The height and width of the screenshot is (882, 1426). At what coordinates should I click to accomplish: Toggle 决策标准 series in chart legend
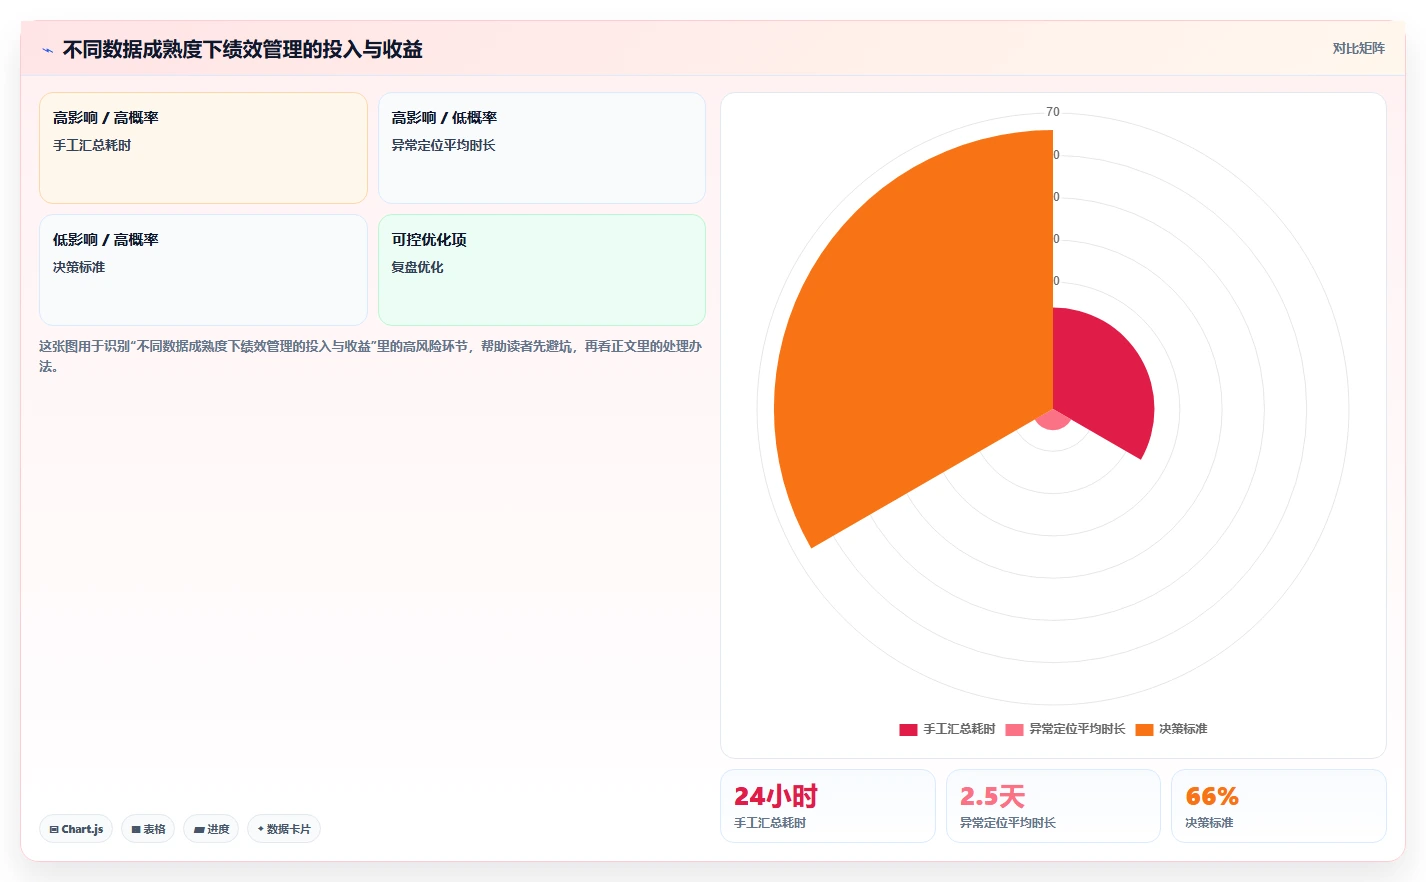click(x=1171, y=729)
